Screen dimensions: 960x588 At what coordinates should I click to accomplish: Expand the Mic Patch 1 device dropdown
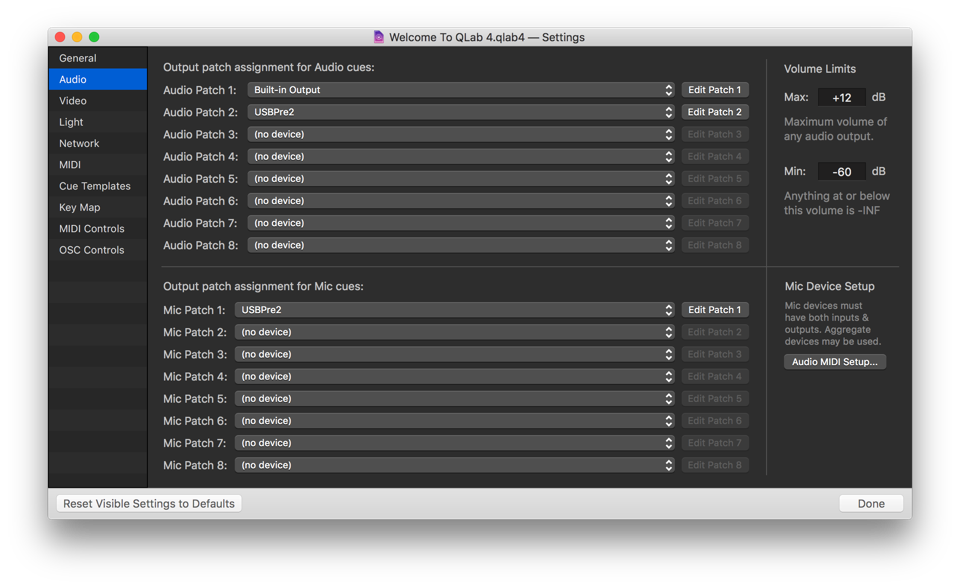(455, 310)
